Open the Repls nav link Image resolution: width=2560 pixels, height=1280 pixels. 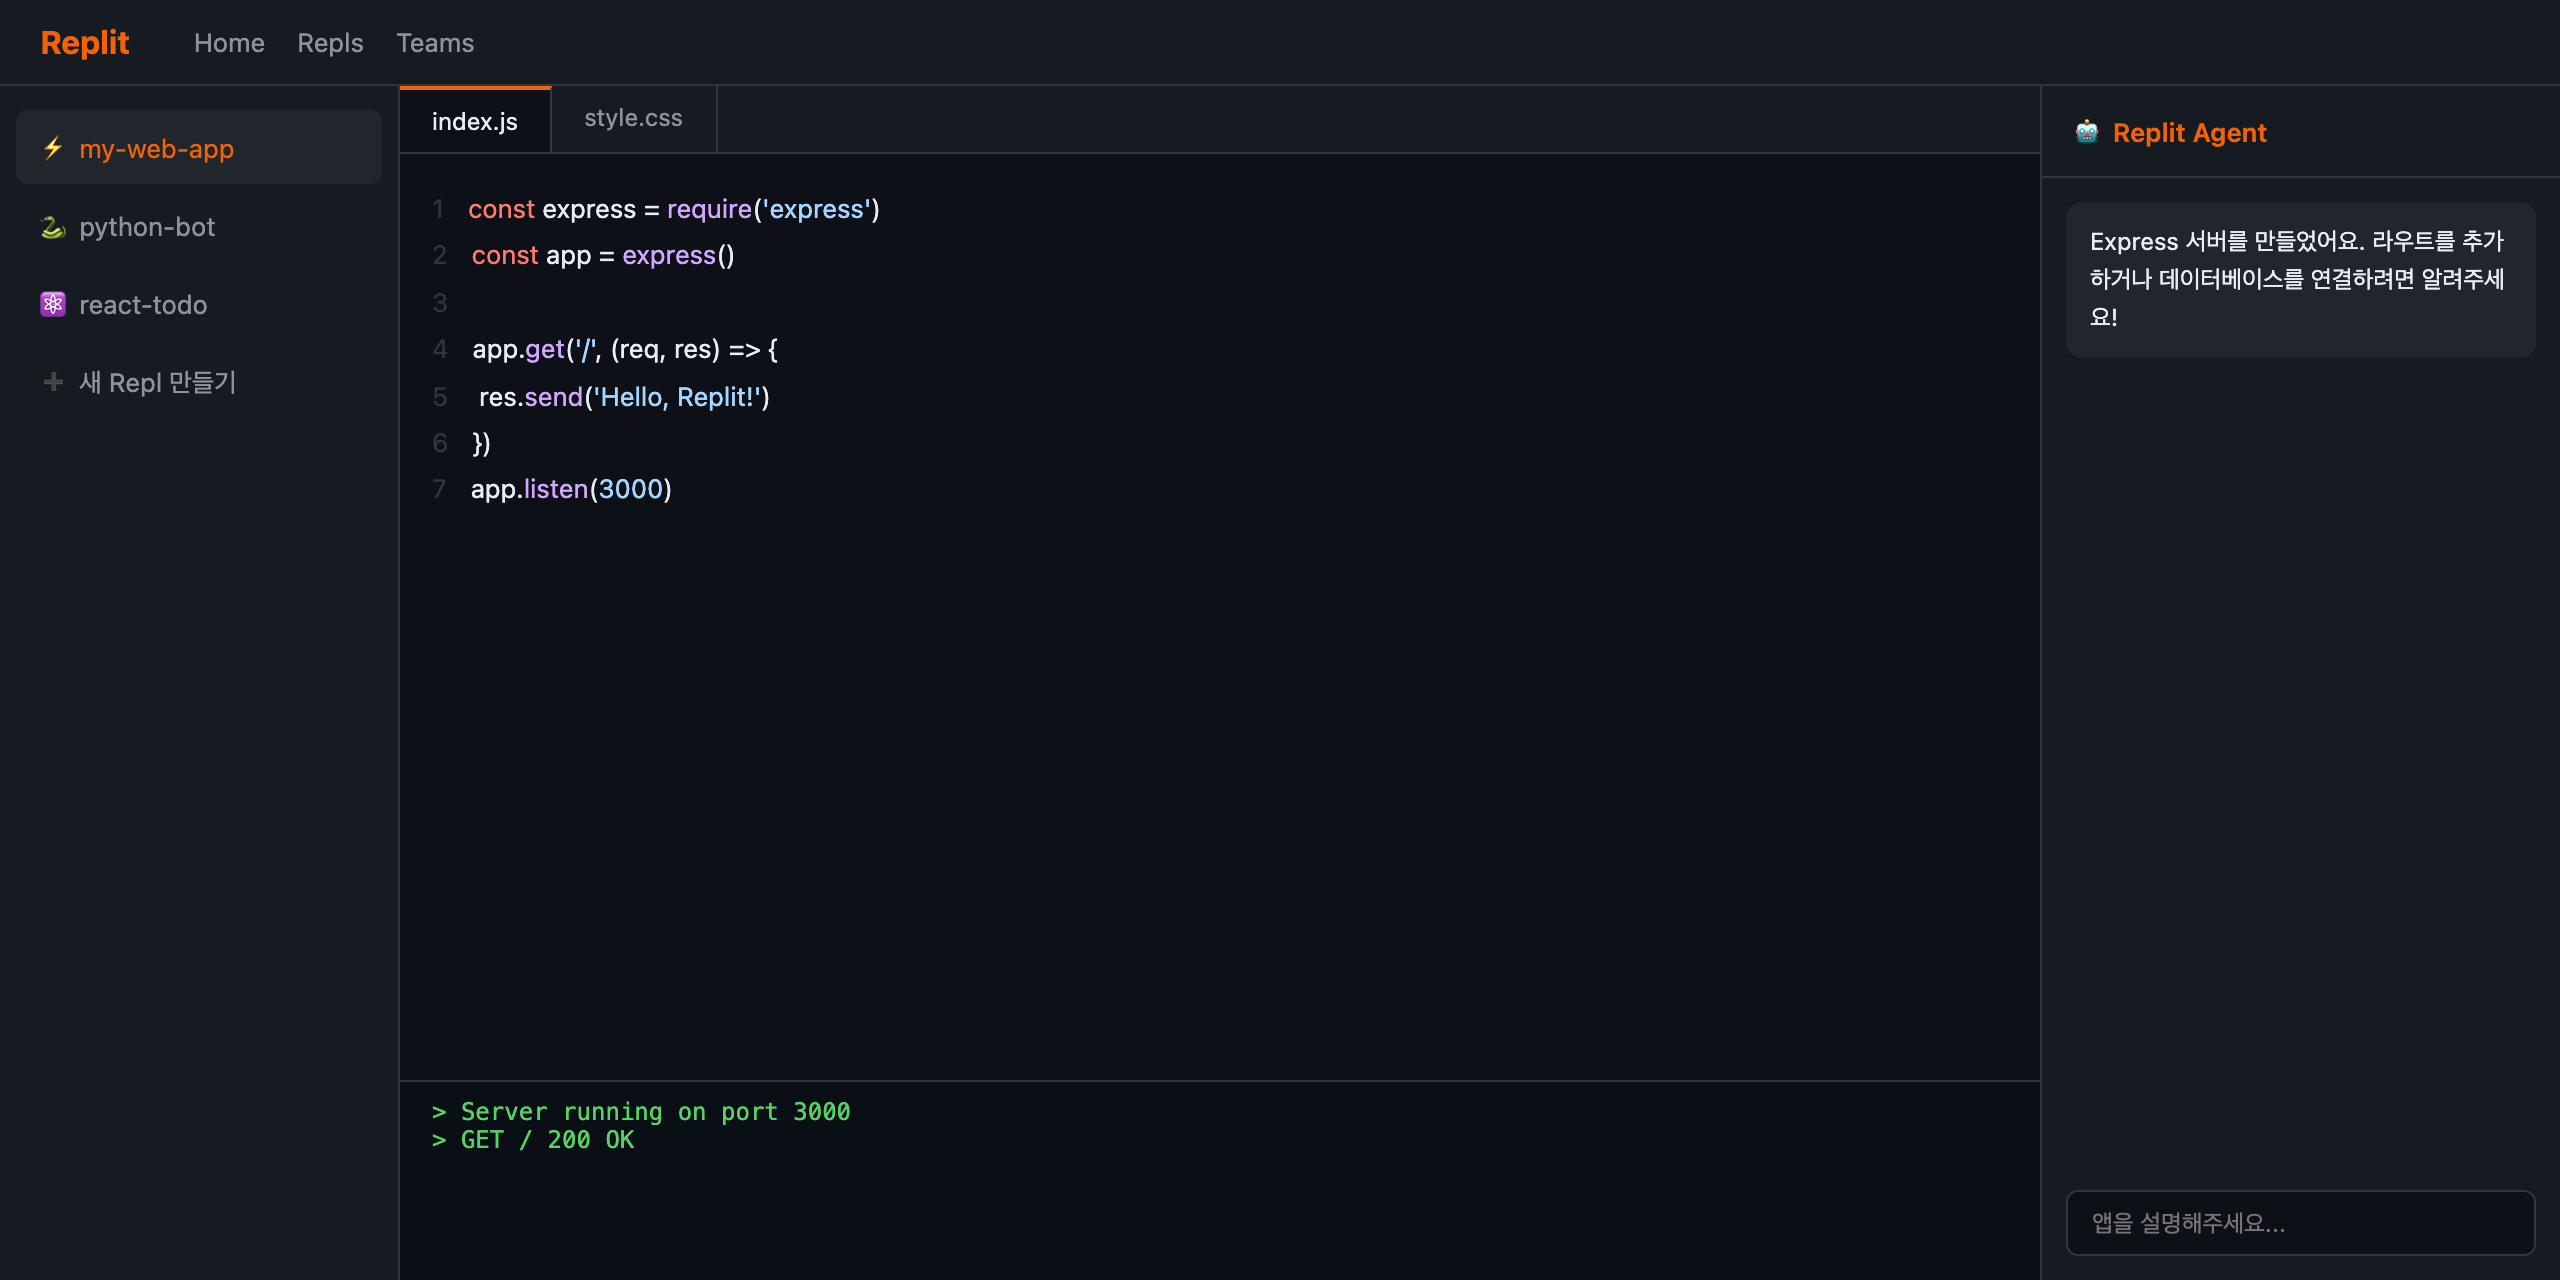tap(330, 43)
